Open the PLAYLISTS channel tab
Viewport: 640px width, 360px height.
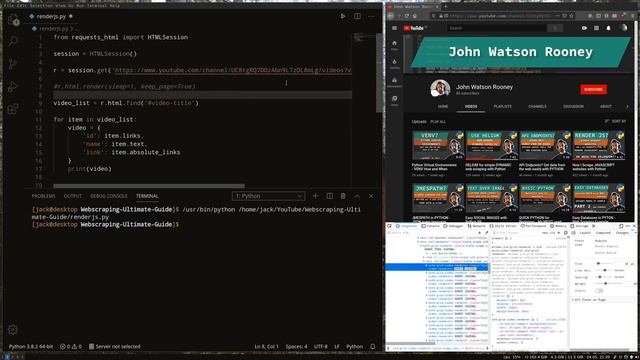pos(502,107)
